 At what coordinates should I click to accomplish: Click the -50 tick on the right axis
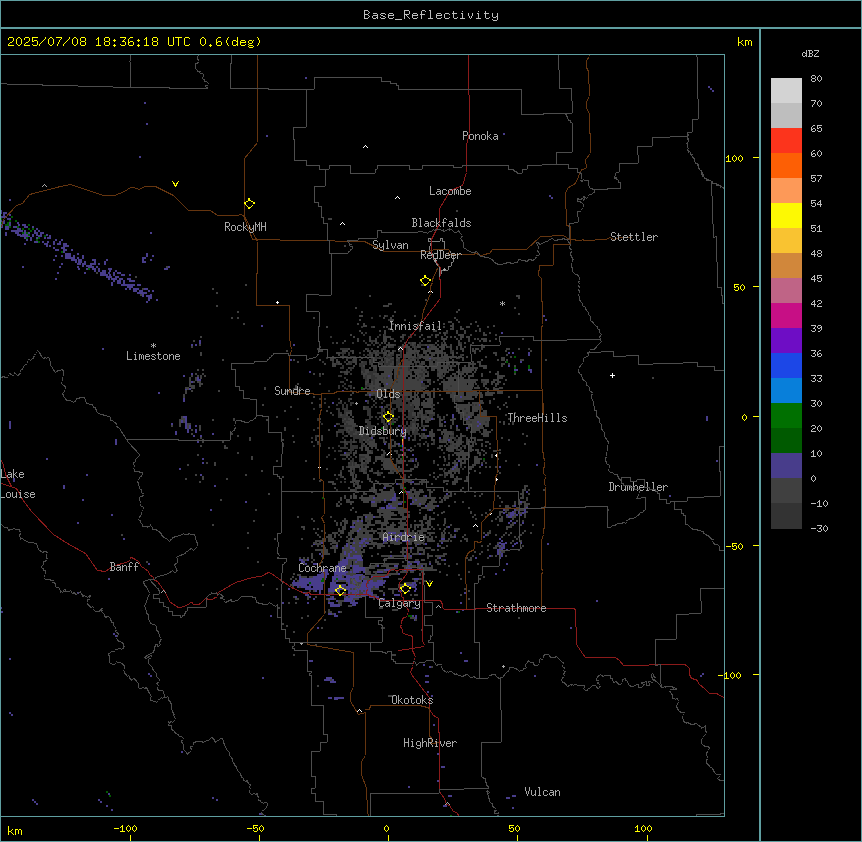click(734, 546)
